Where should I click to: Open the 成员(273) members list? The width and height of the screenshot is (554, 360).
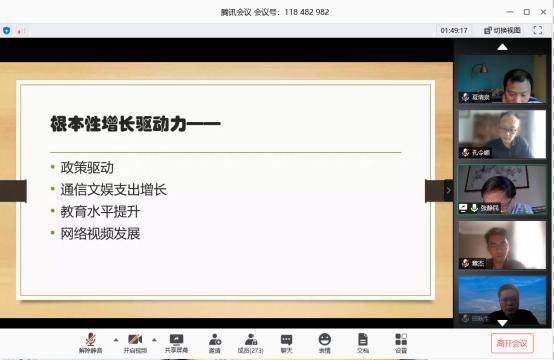pyautogui.click(x=251, y=343)
